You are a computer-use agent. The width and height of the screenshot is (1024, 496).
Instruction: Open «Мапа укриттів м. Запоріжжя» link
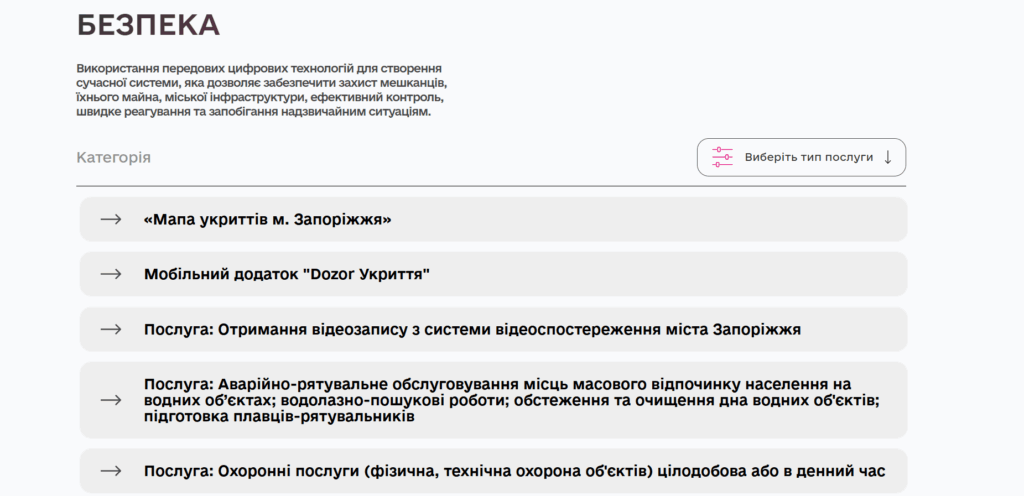(x=267, y=219)
